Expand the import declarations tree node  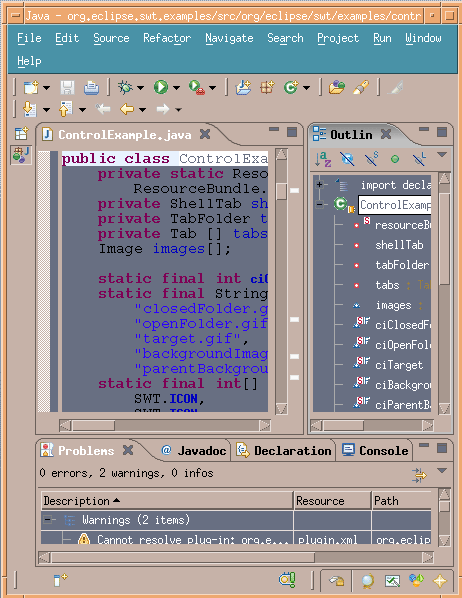coord(319,185)
